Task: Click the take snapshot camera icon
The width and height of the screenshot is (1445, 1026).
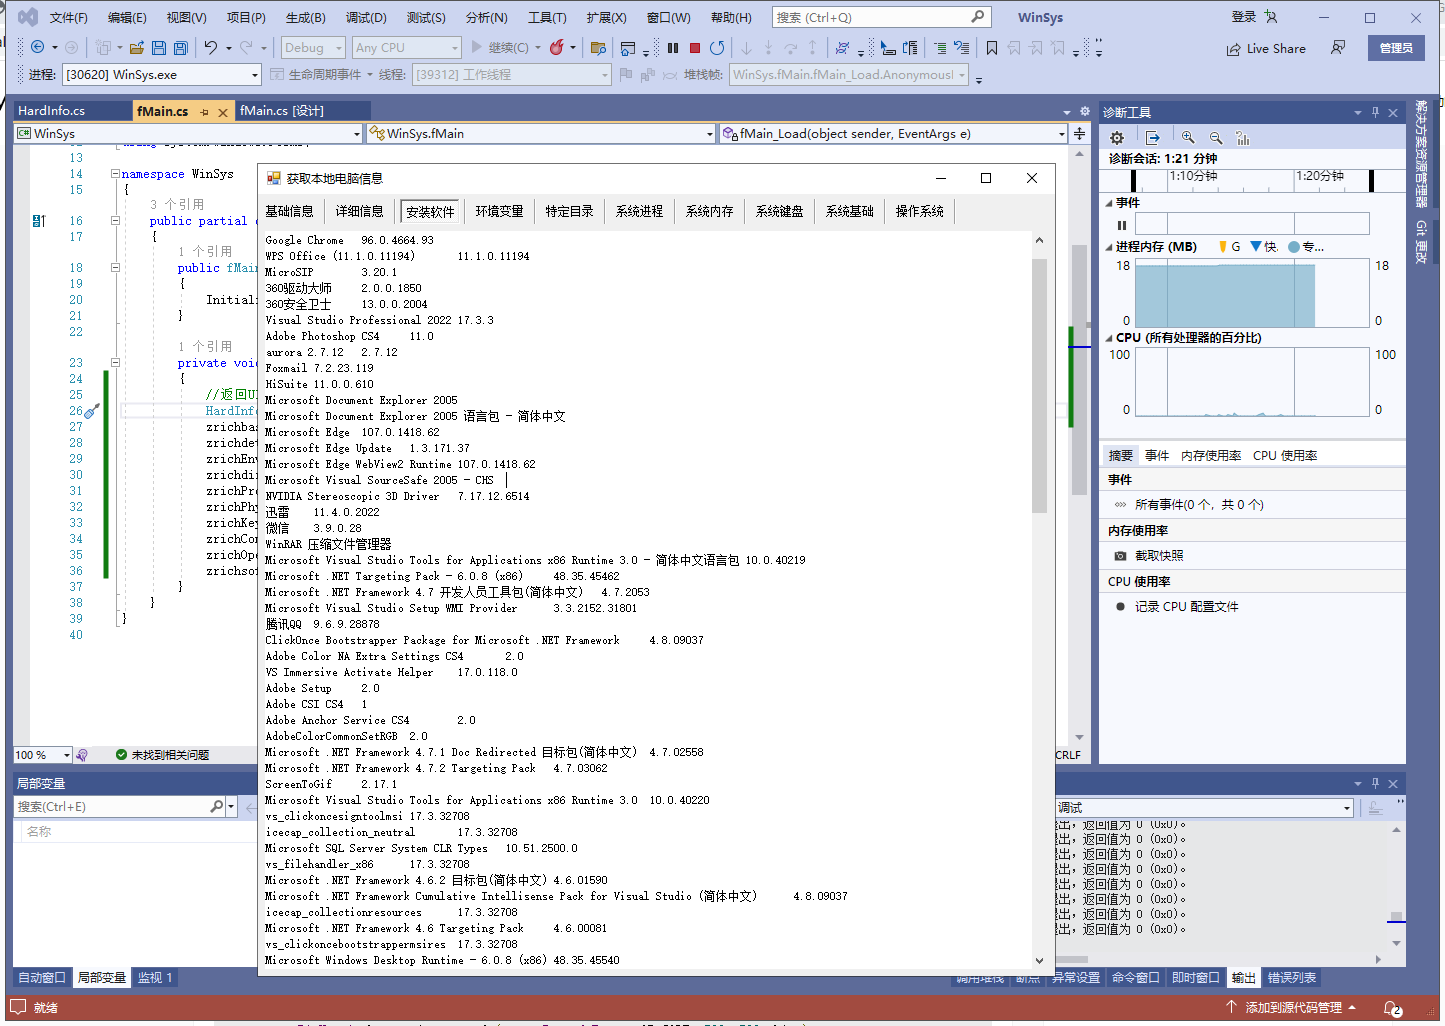Action: 1120,556
